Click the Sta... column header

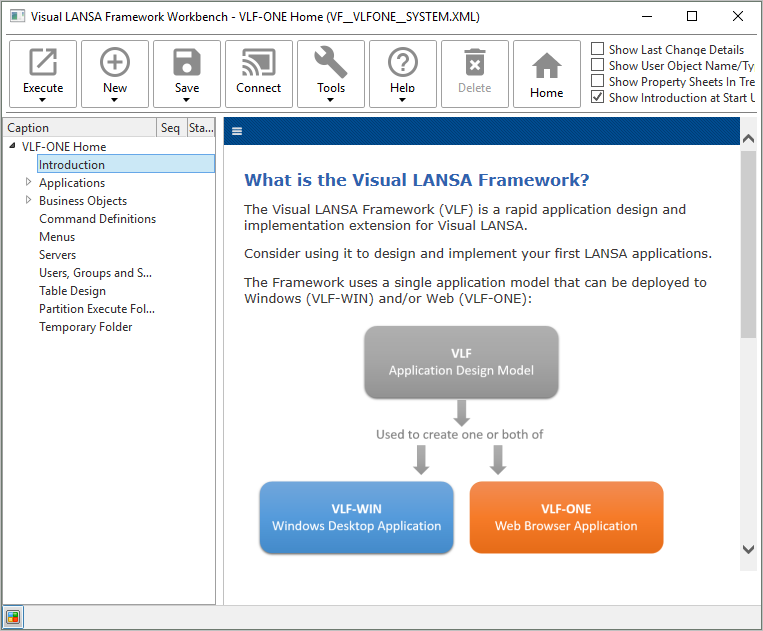(x=201, y=127)
